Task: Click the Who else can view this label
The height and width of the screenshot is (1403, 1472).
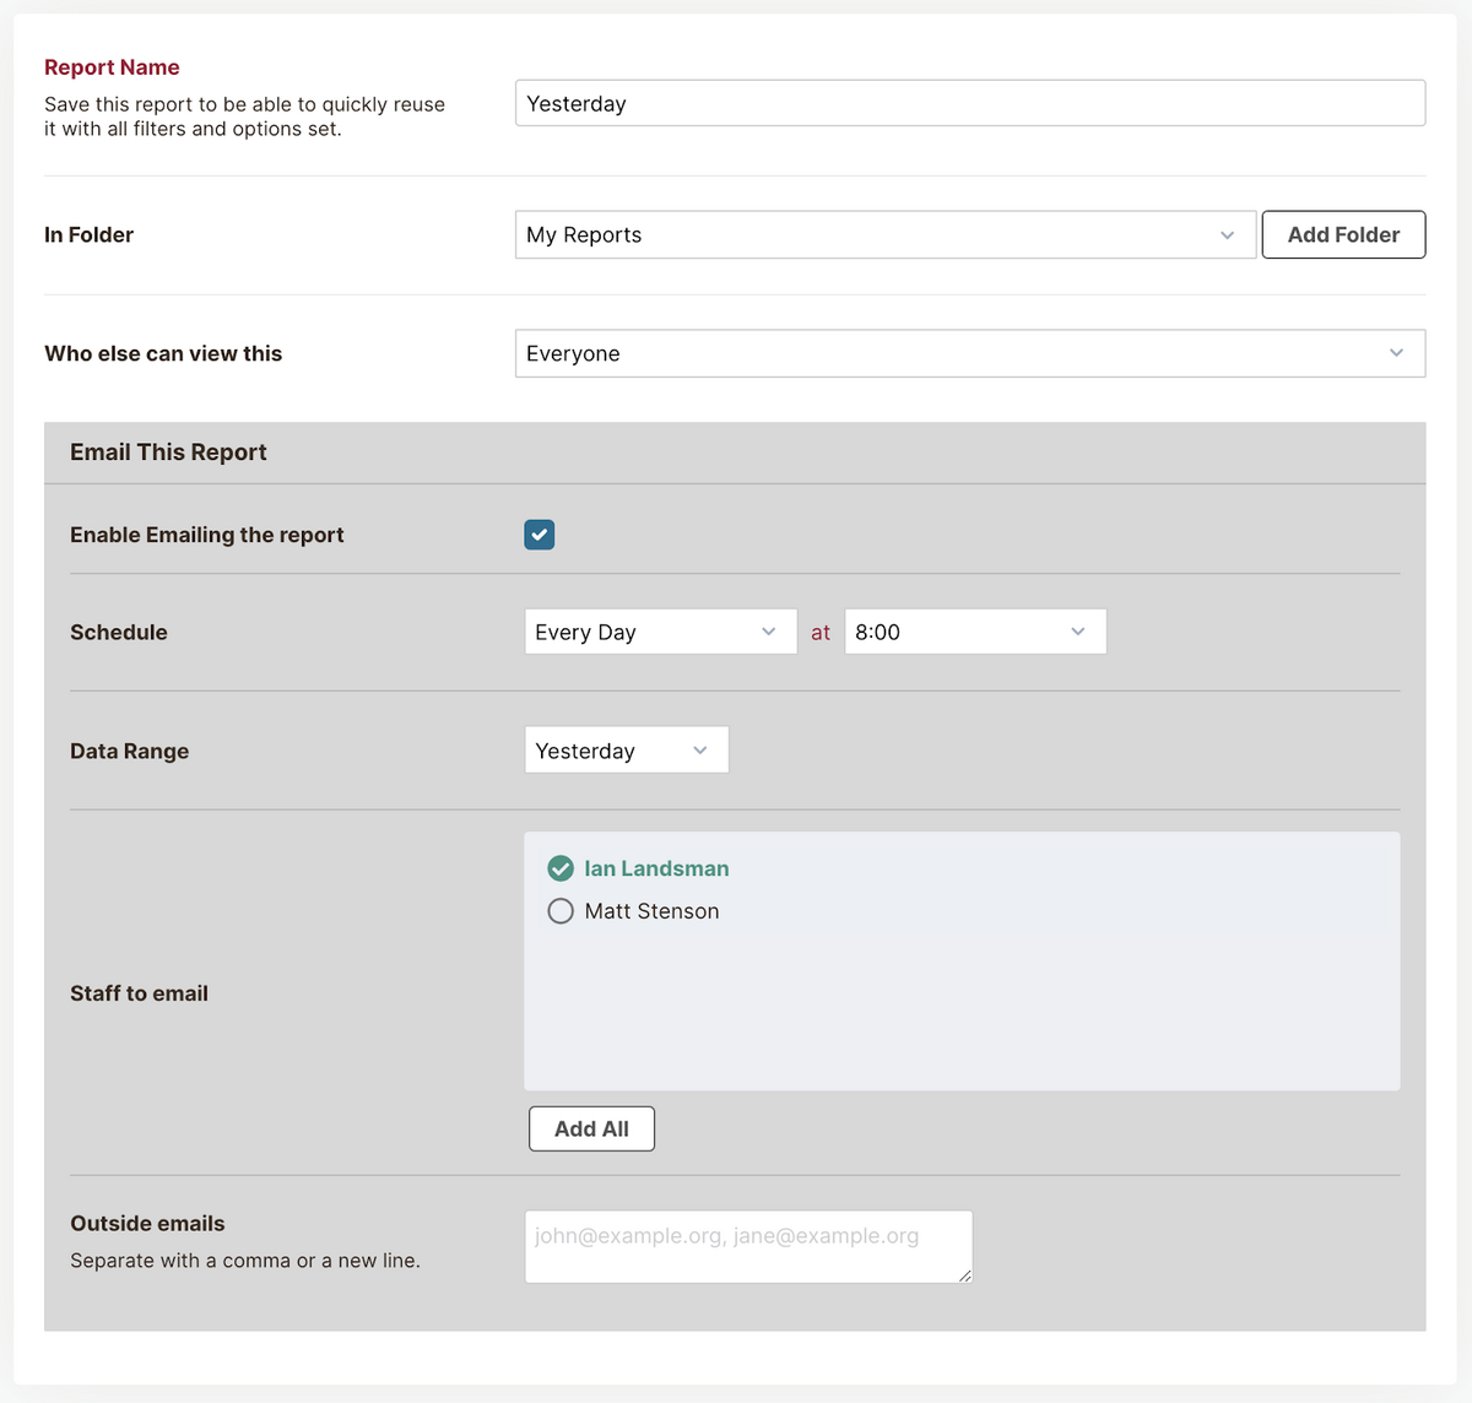Action: pos(163,353)
